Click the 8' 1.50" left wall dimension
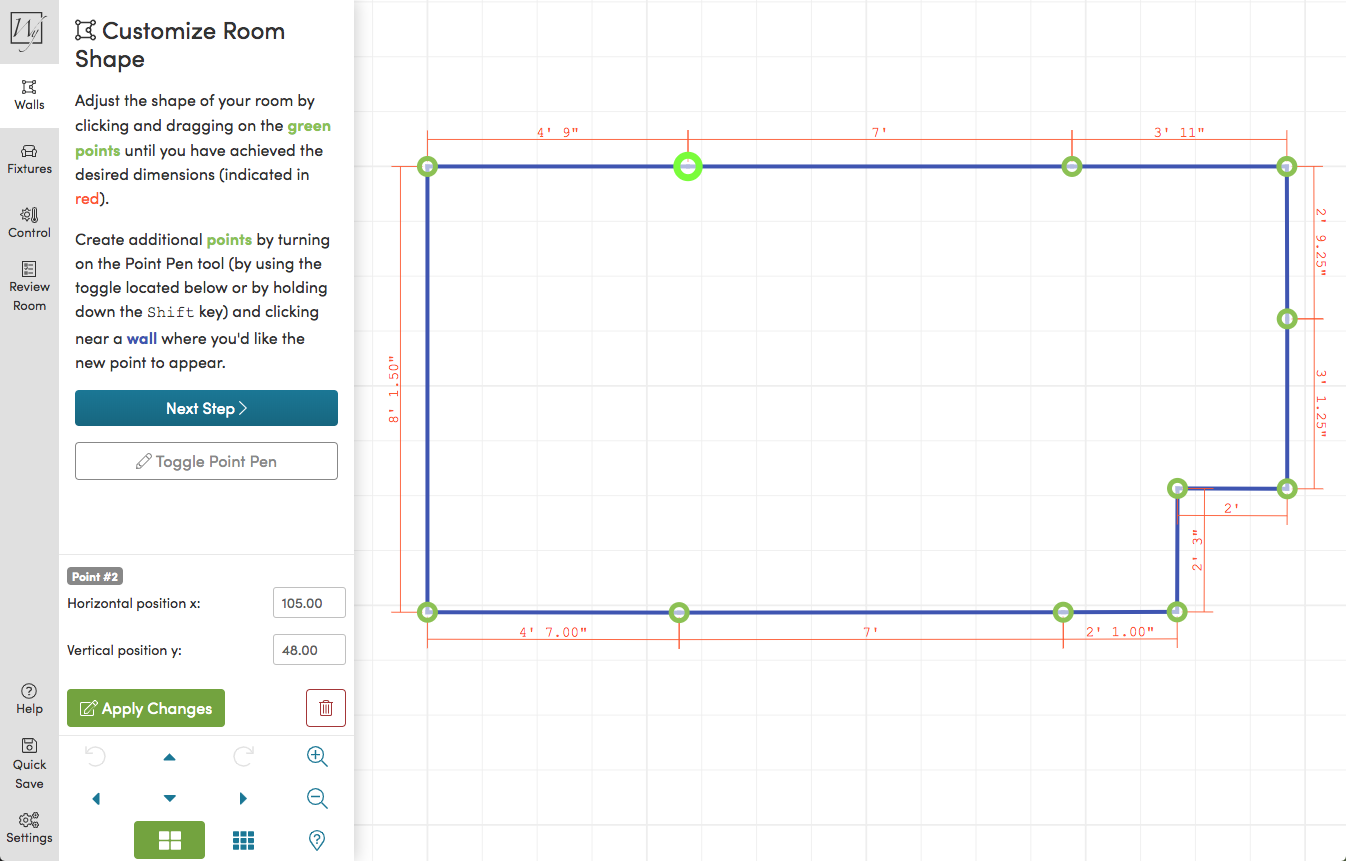The height and width of the screenshot is (861, 1346). click(x=394, y=391)
